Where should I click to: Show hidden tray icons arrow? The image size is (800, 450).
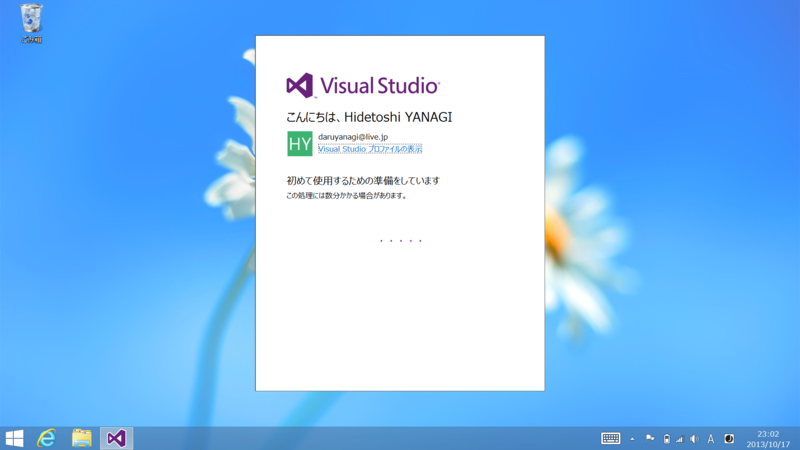click(x=632, y=439)
